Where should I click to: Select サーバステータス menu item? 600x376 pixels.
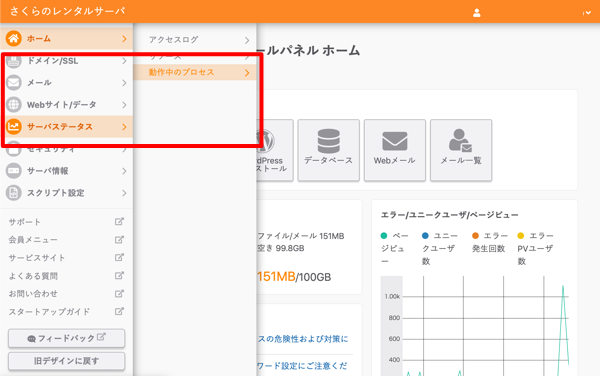tap(67, 127)
